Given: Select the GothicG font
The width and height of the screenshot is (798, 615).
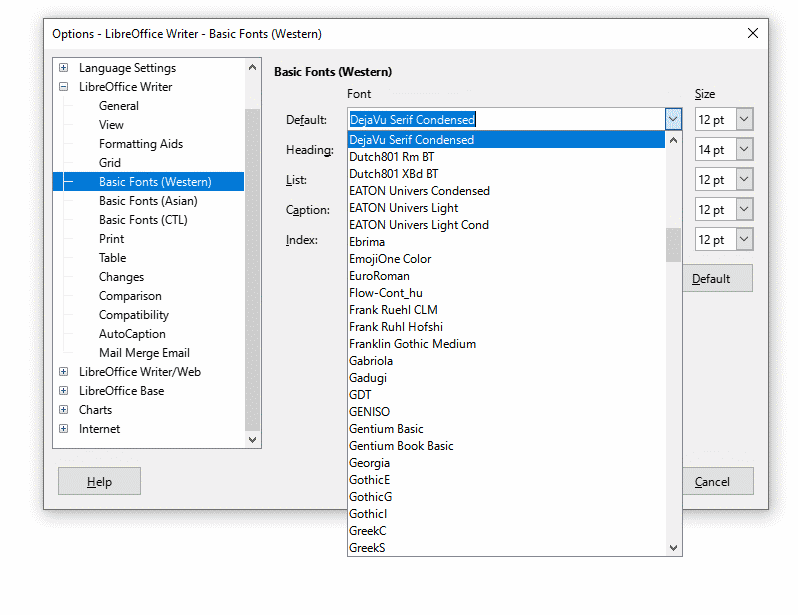Looking at the screenshot, I should point(506,497).
